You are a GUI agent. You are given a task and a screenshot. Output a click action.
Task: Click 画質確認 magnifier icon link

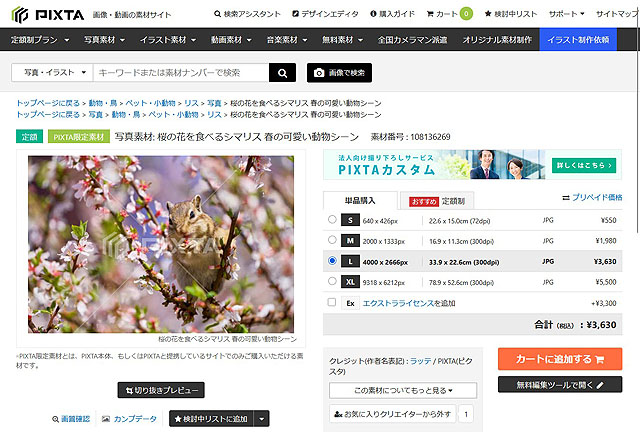pos(71,419)
